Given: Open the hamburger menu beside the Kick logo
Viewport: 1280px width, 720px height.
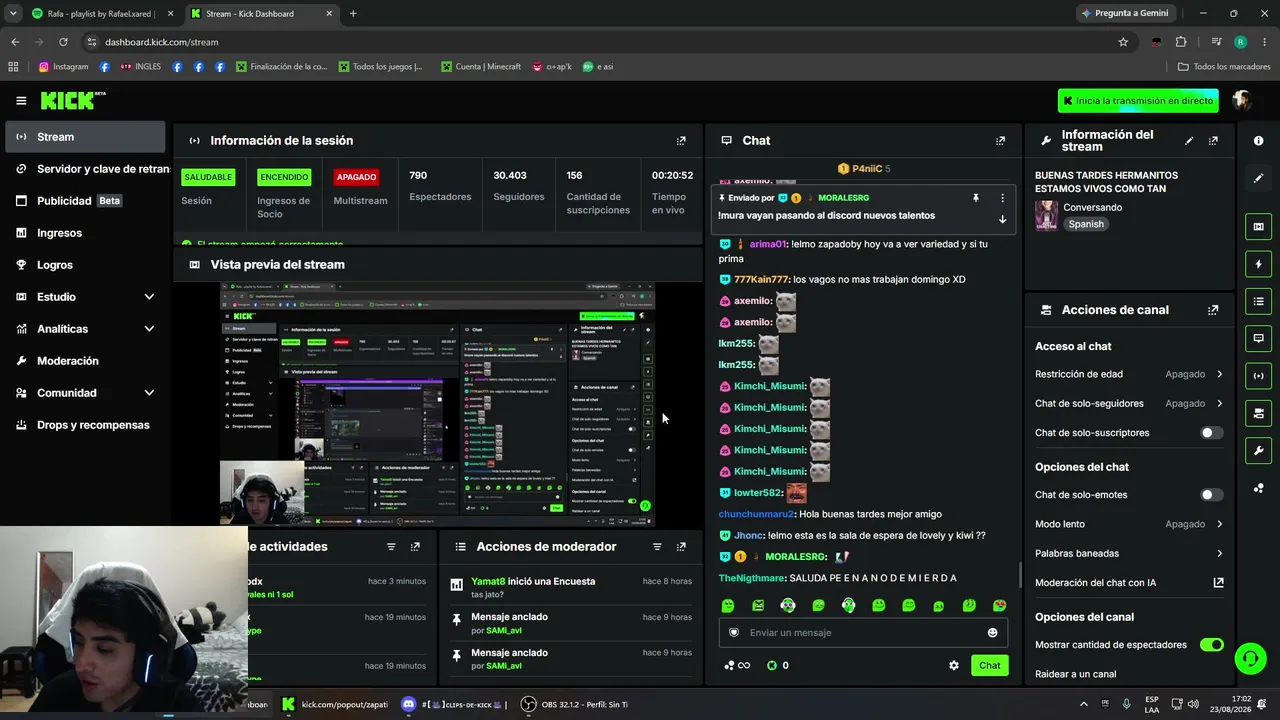Looking at the screenshot, I should [x=21, y=100].
